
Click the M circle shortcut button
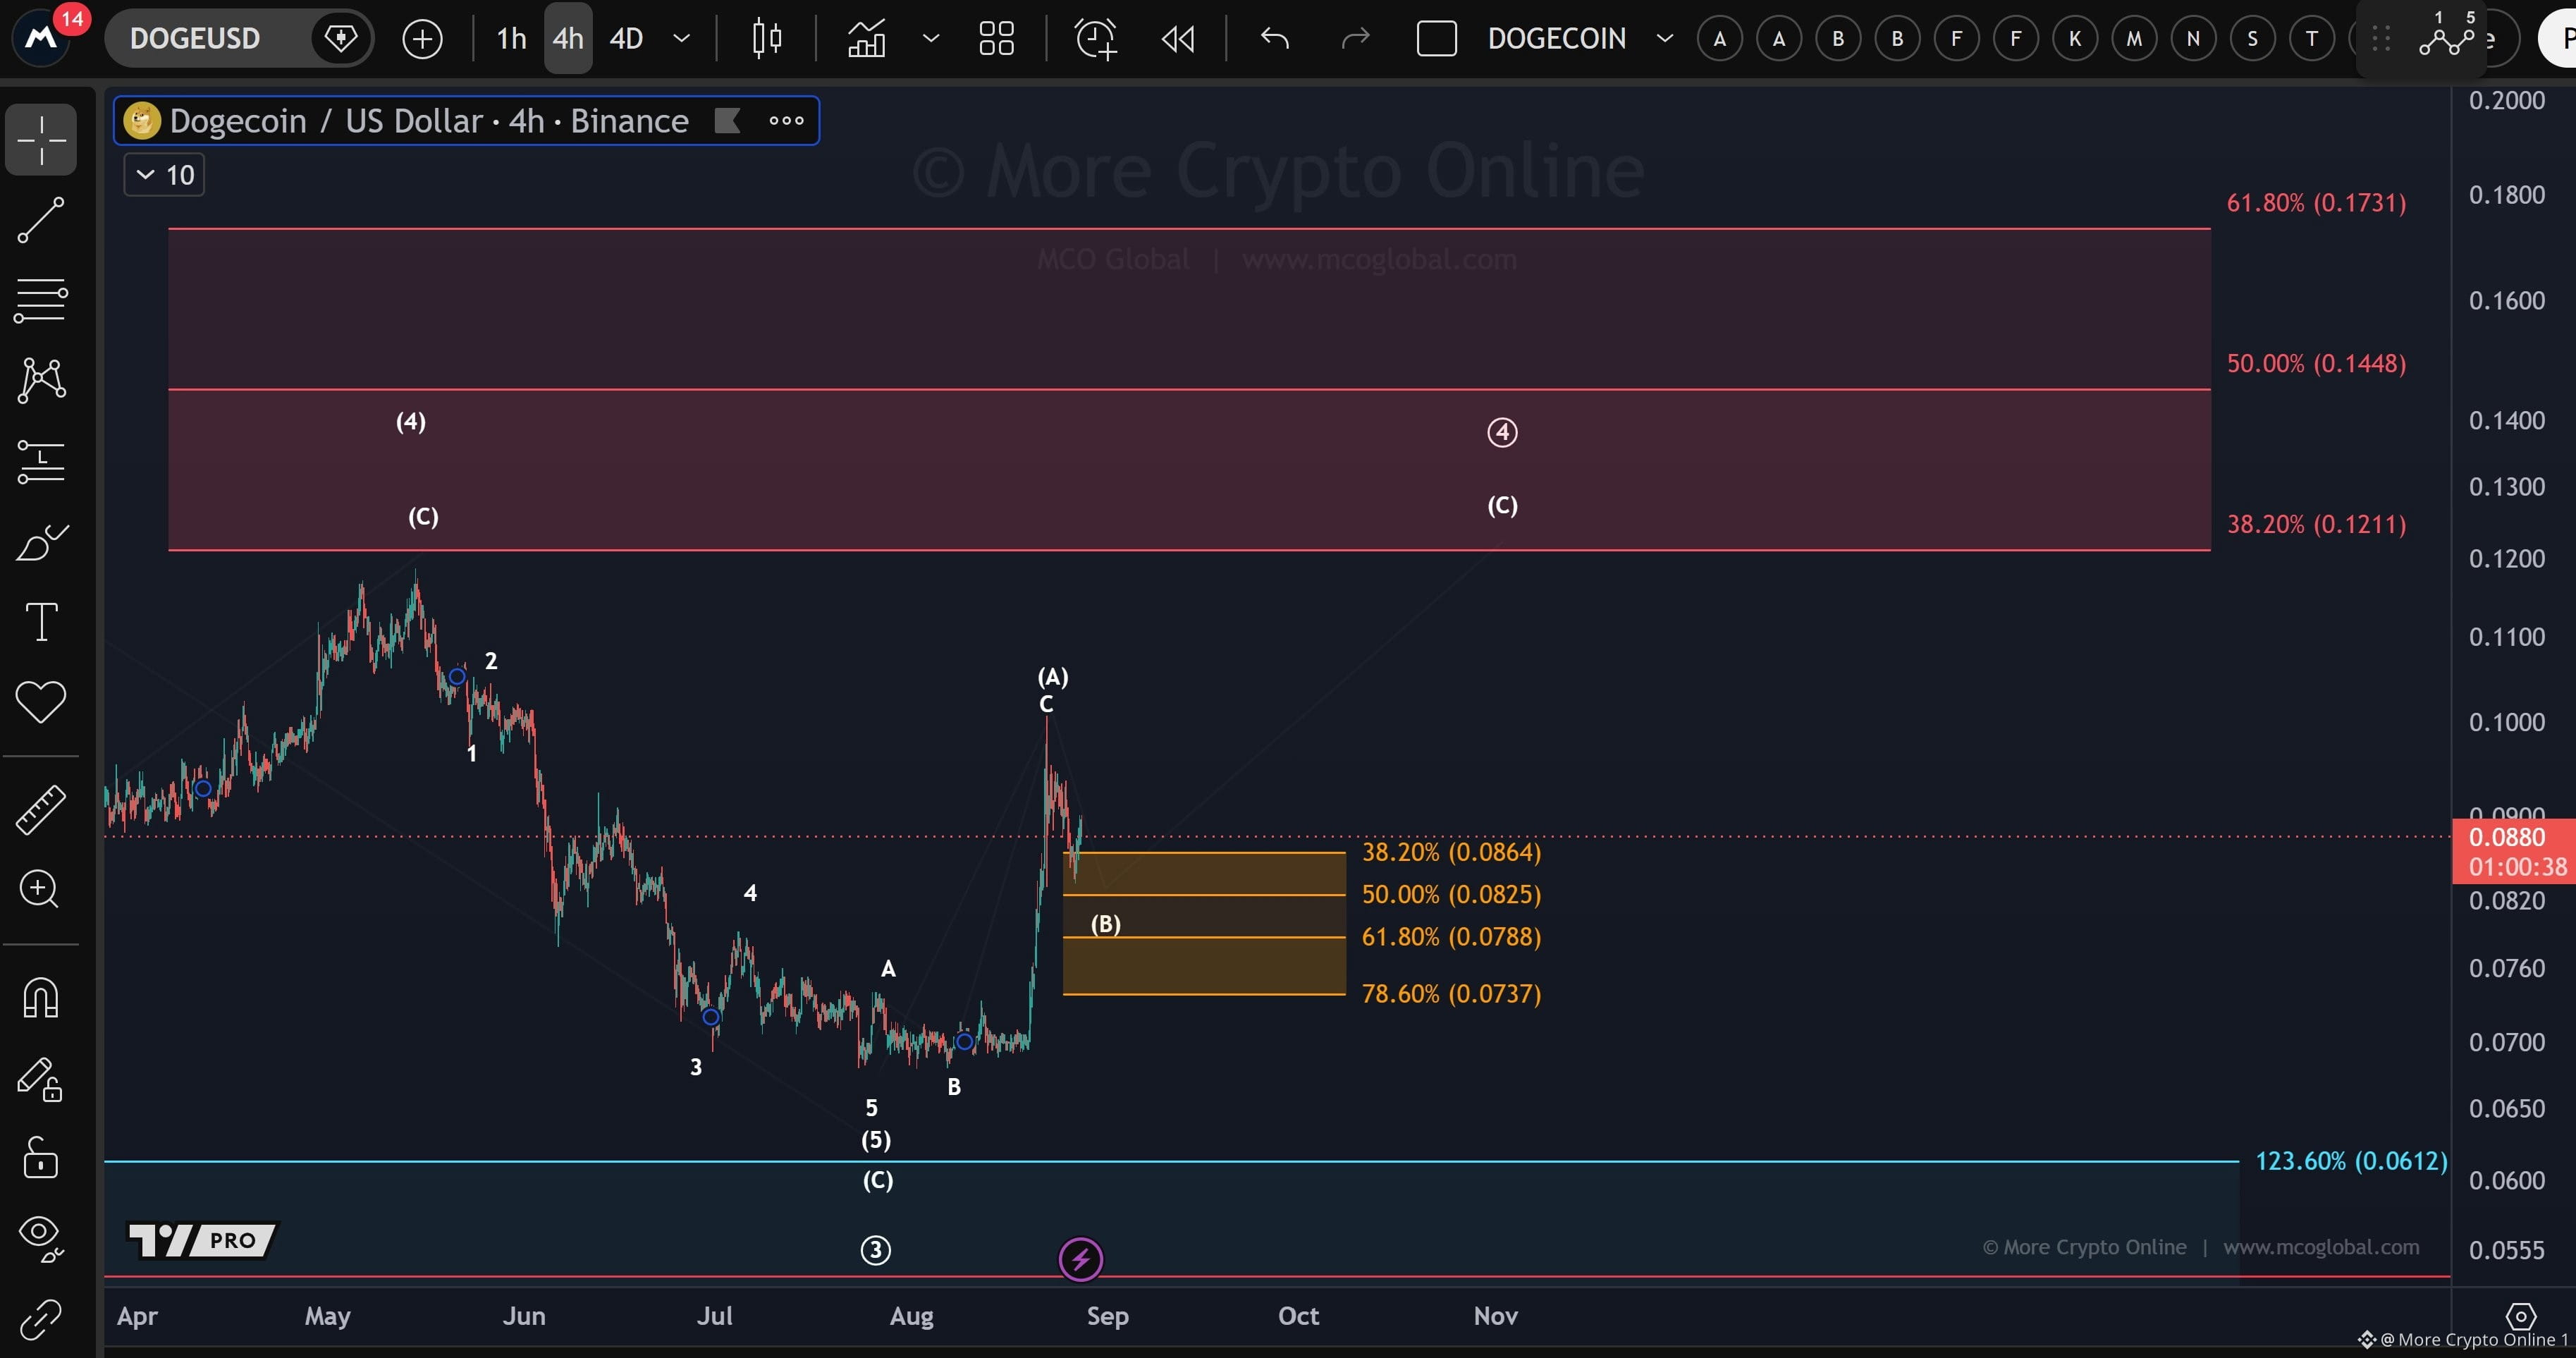pos(2134,39)
